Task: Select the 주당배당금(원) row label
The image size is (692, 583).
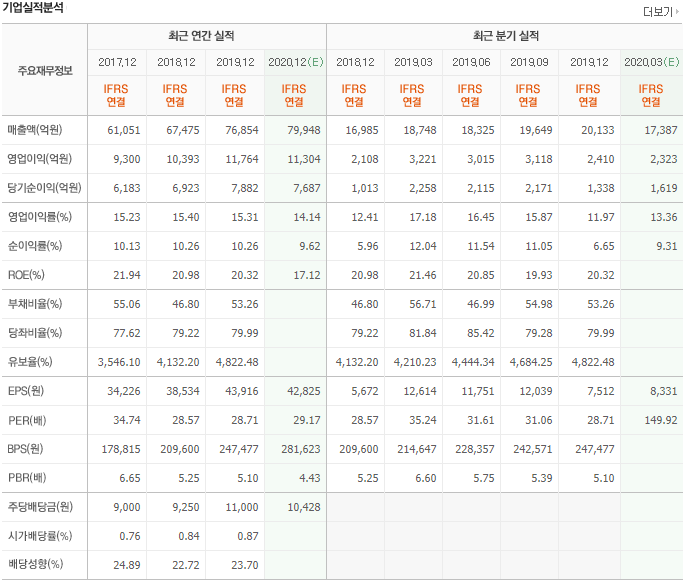Action: point(40,507)
